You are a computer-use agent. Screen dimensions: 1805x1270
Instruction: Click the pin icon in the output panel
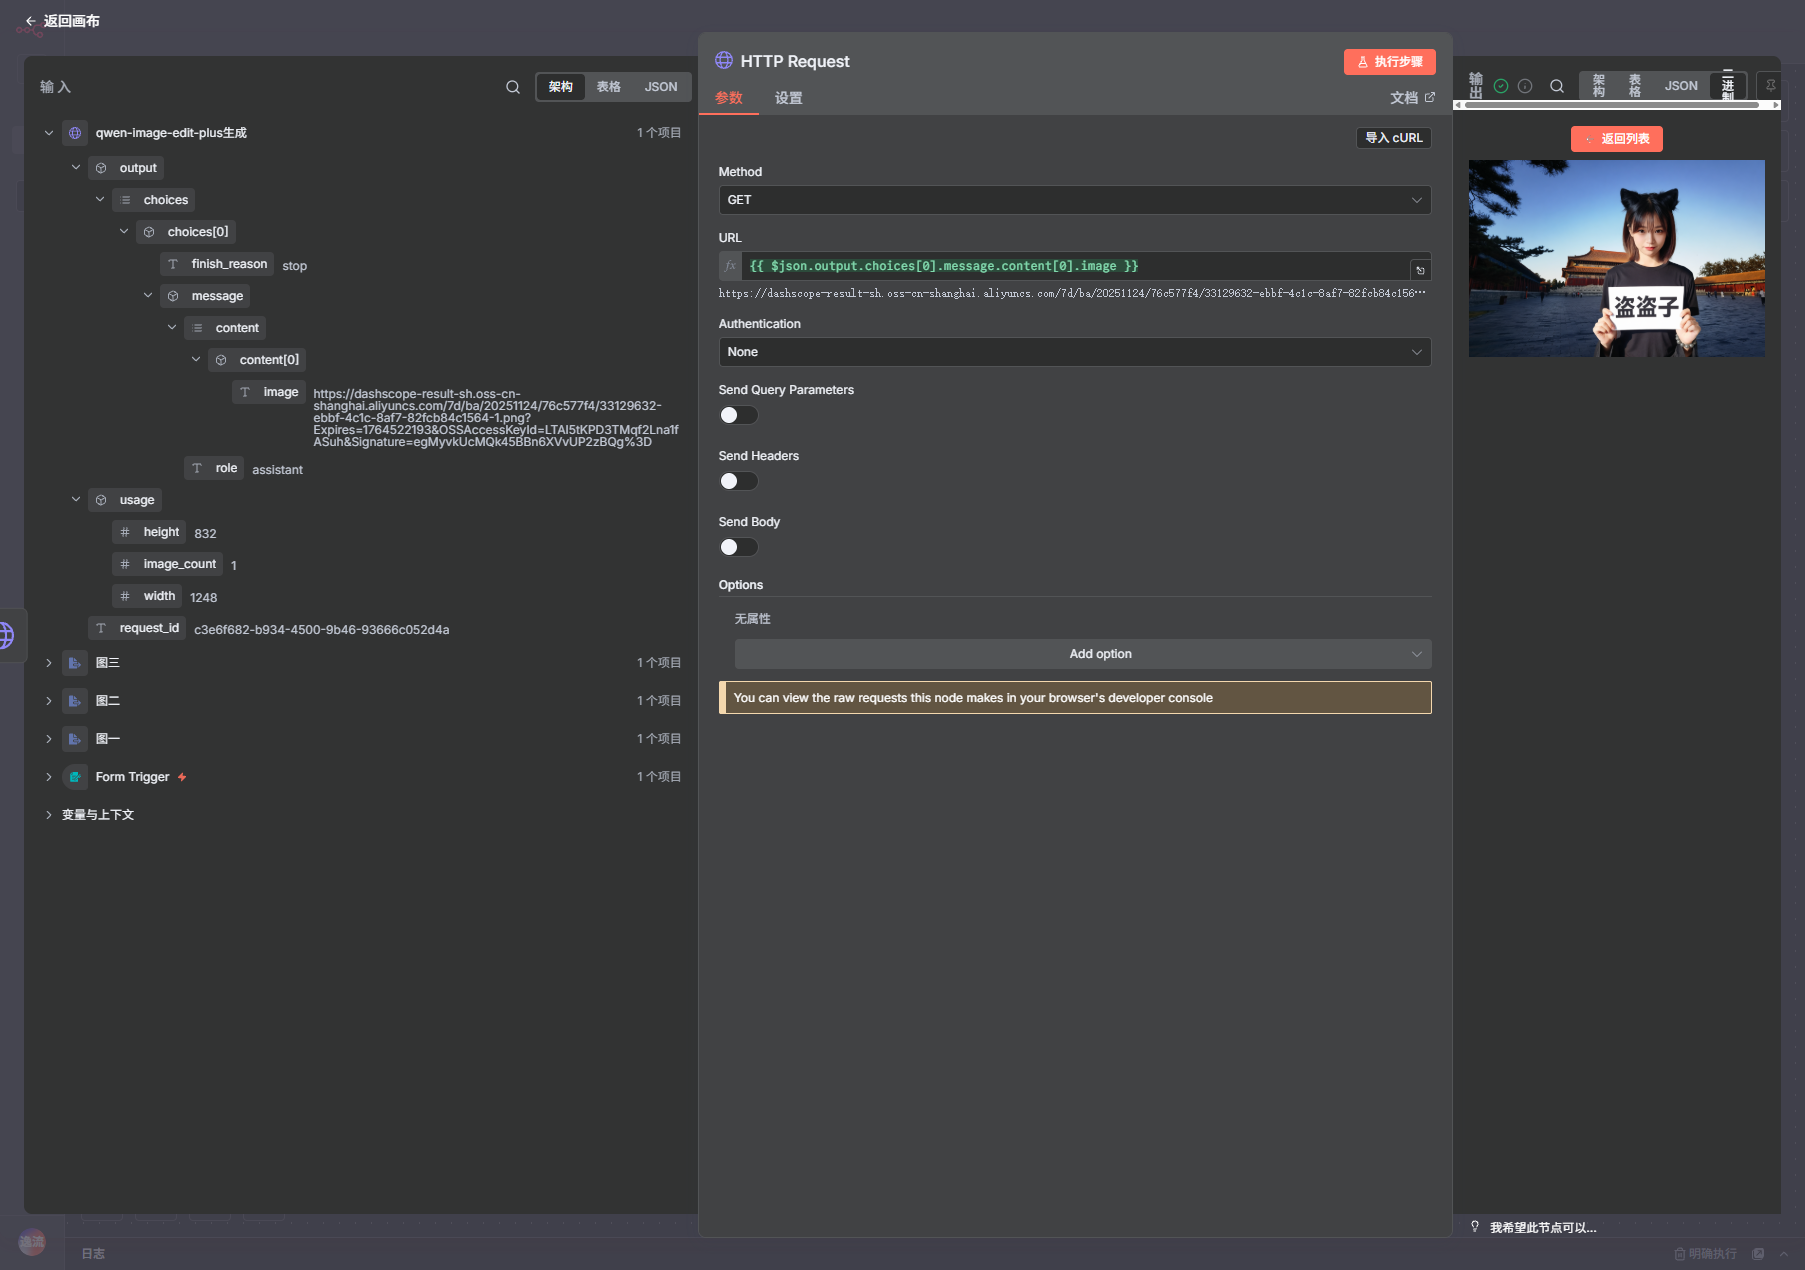pyautogui.click(x=1770, y=86)
